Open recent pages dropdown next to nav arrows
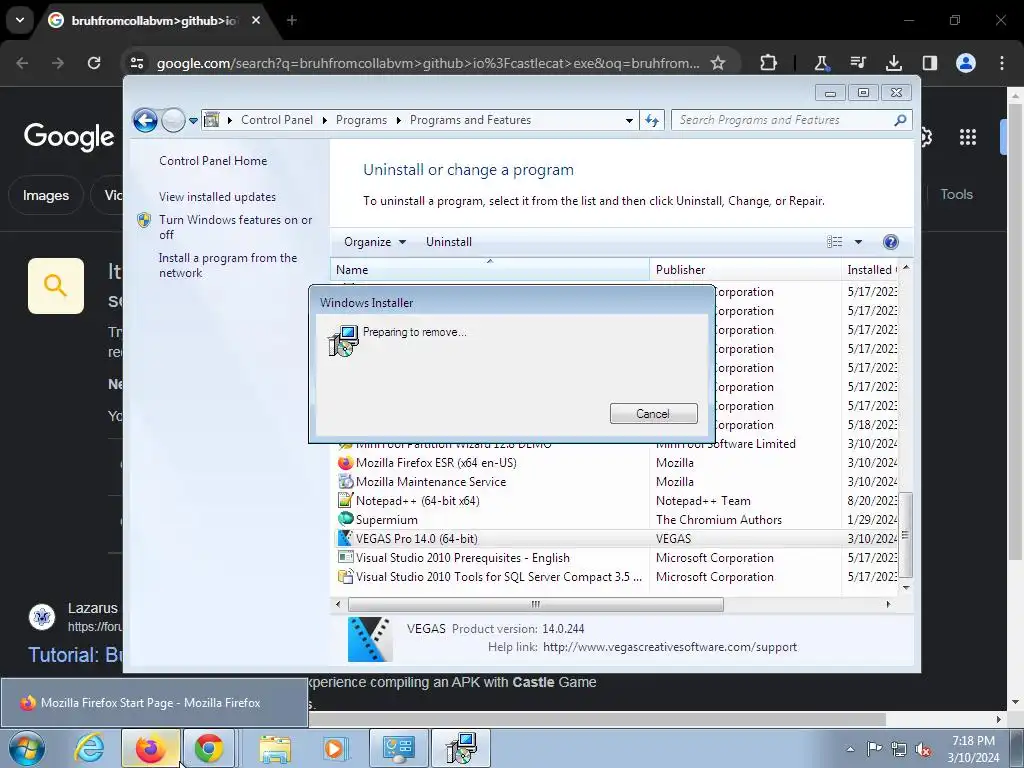Viewport: 1024px width, 768px height. (193, 121)
